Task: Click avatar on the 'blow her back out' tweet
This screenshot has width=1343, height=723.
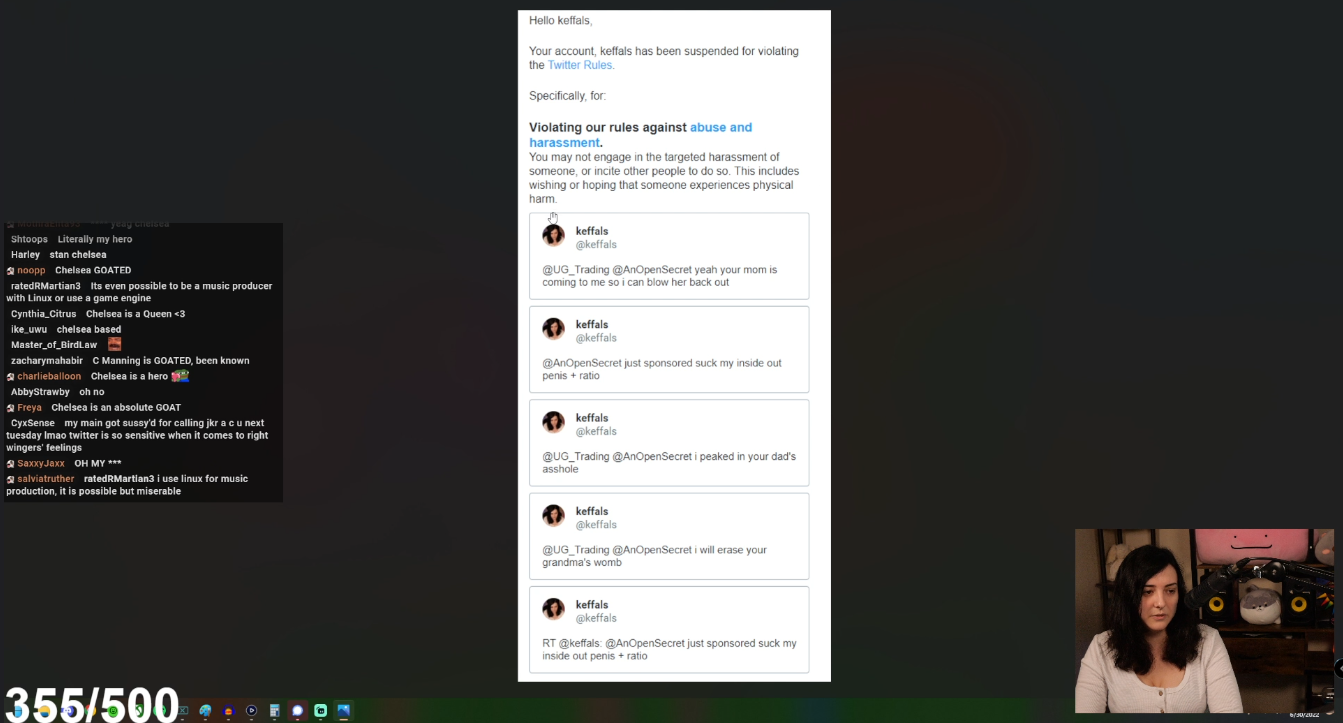Action: click(553, 235)
